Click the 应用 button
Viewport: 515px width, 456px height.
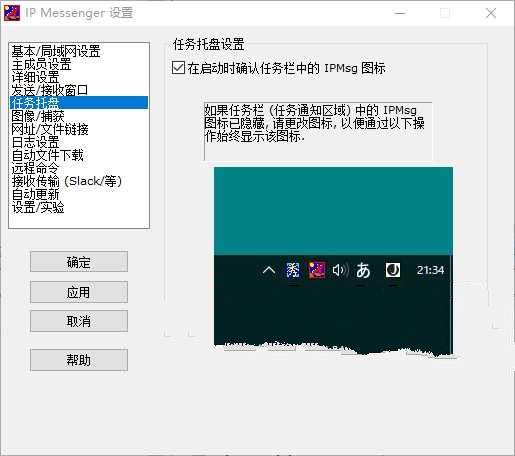pos(79,292)
